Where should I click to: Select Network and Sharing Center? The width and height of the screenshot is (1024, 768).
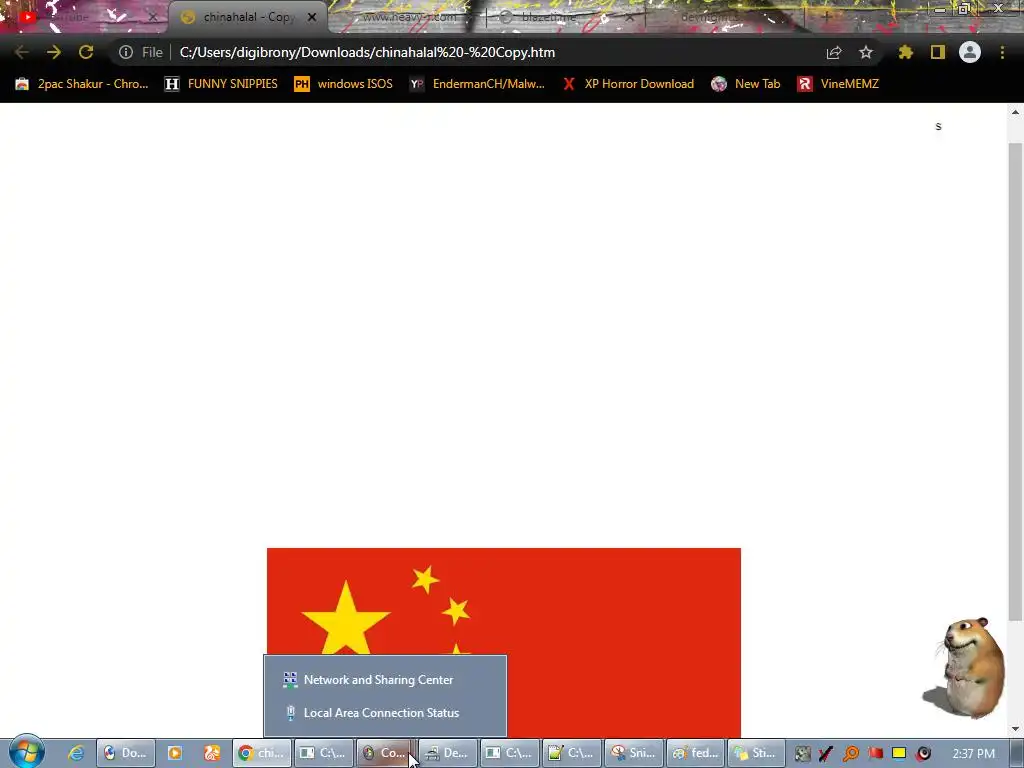point(385,680)
